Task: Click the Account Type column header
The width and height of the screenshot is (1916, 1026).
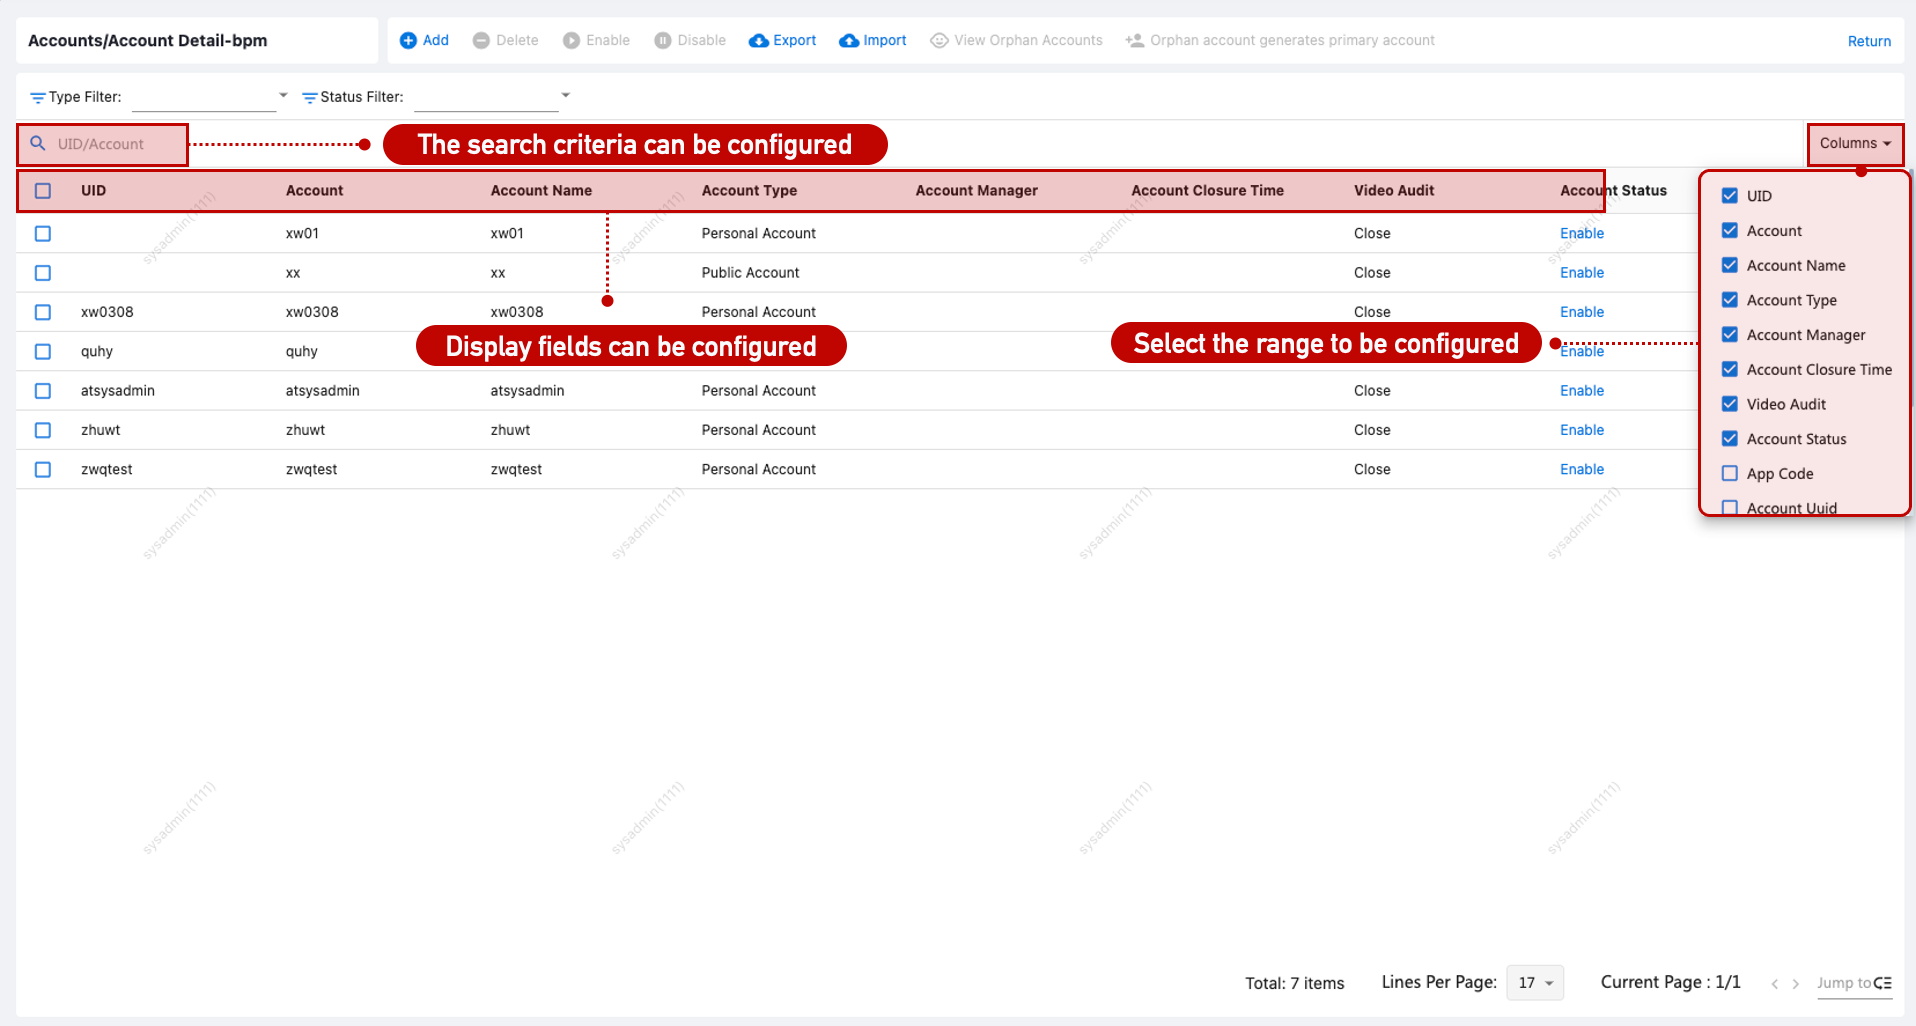Action: (749, 190)
